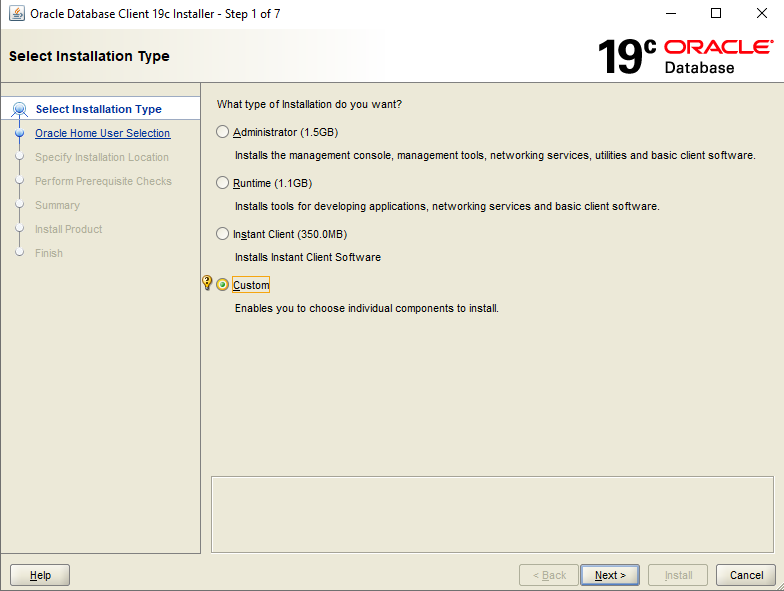
Task: Click the Specify Installation Location step
Action: [x=102, y=157]
